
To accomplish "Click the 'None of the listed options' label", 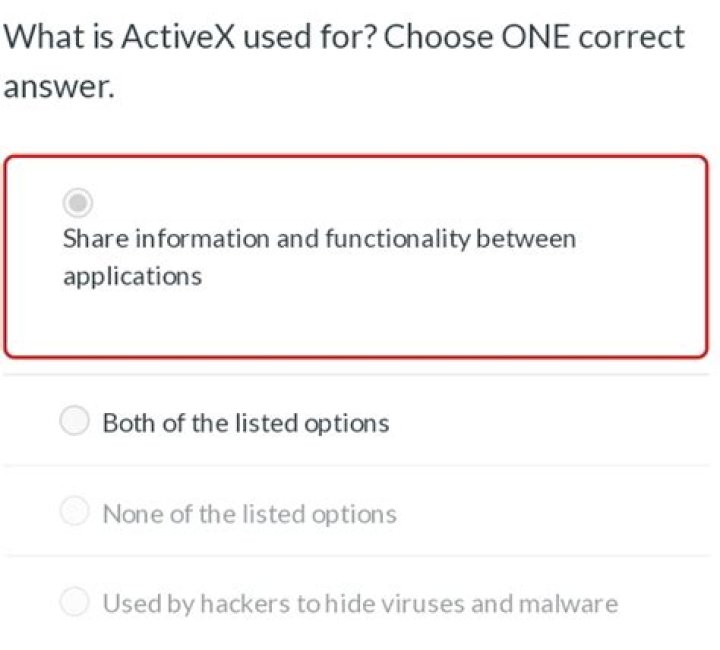I will point(249,514).
